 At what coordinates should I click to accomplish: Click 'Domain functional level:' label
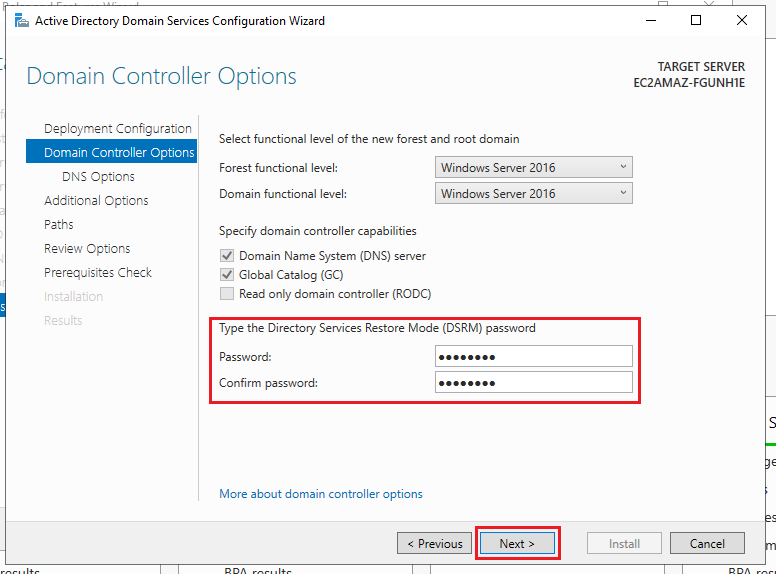pos(283,194)
